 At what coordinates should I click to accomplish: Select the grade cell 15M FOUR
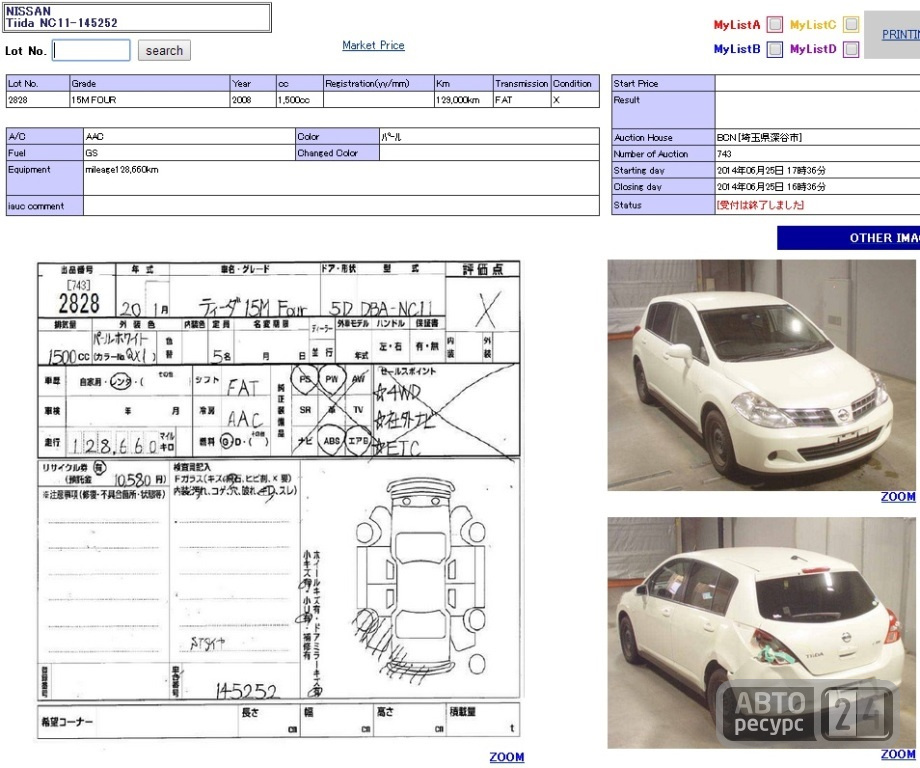click(150, 100)
